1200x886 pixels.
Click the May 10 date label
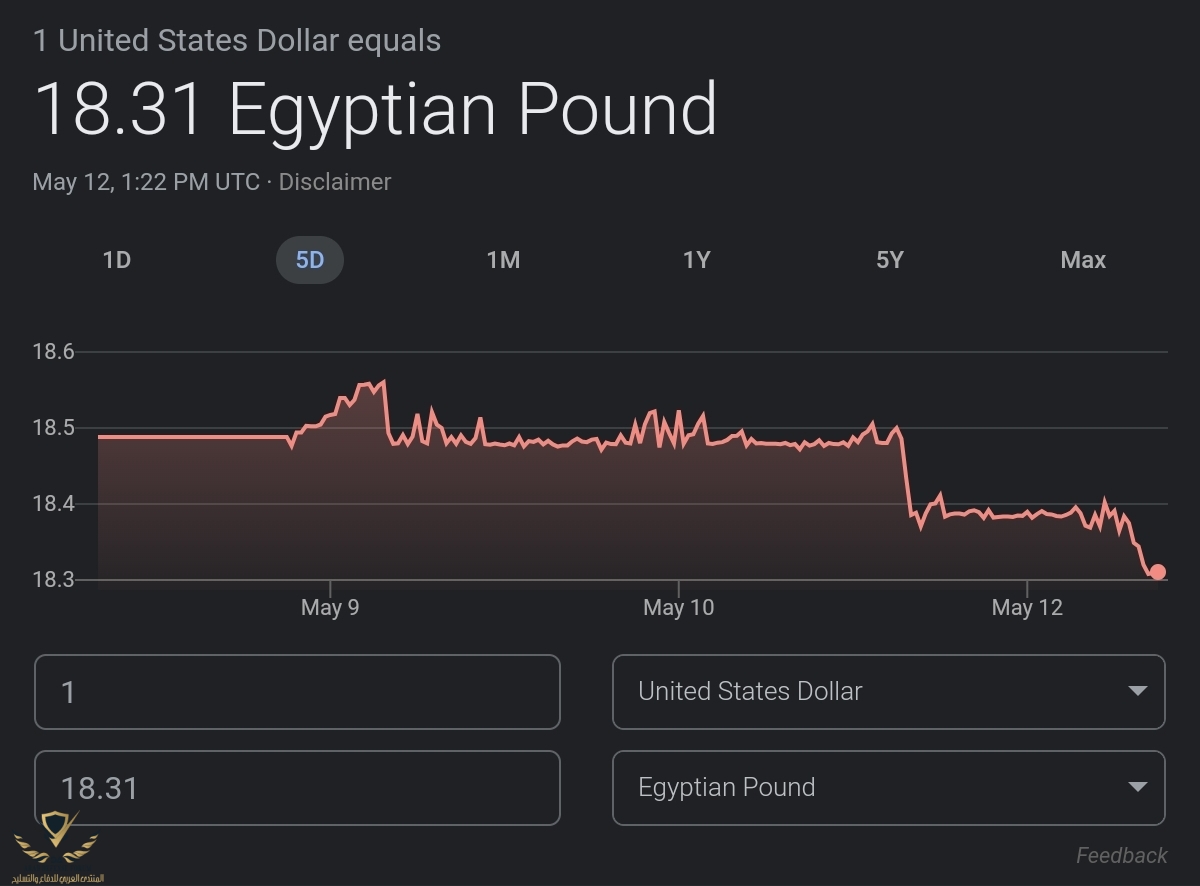tap(679, 607)
